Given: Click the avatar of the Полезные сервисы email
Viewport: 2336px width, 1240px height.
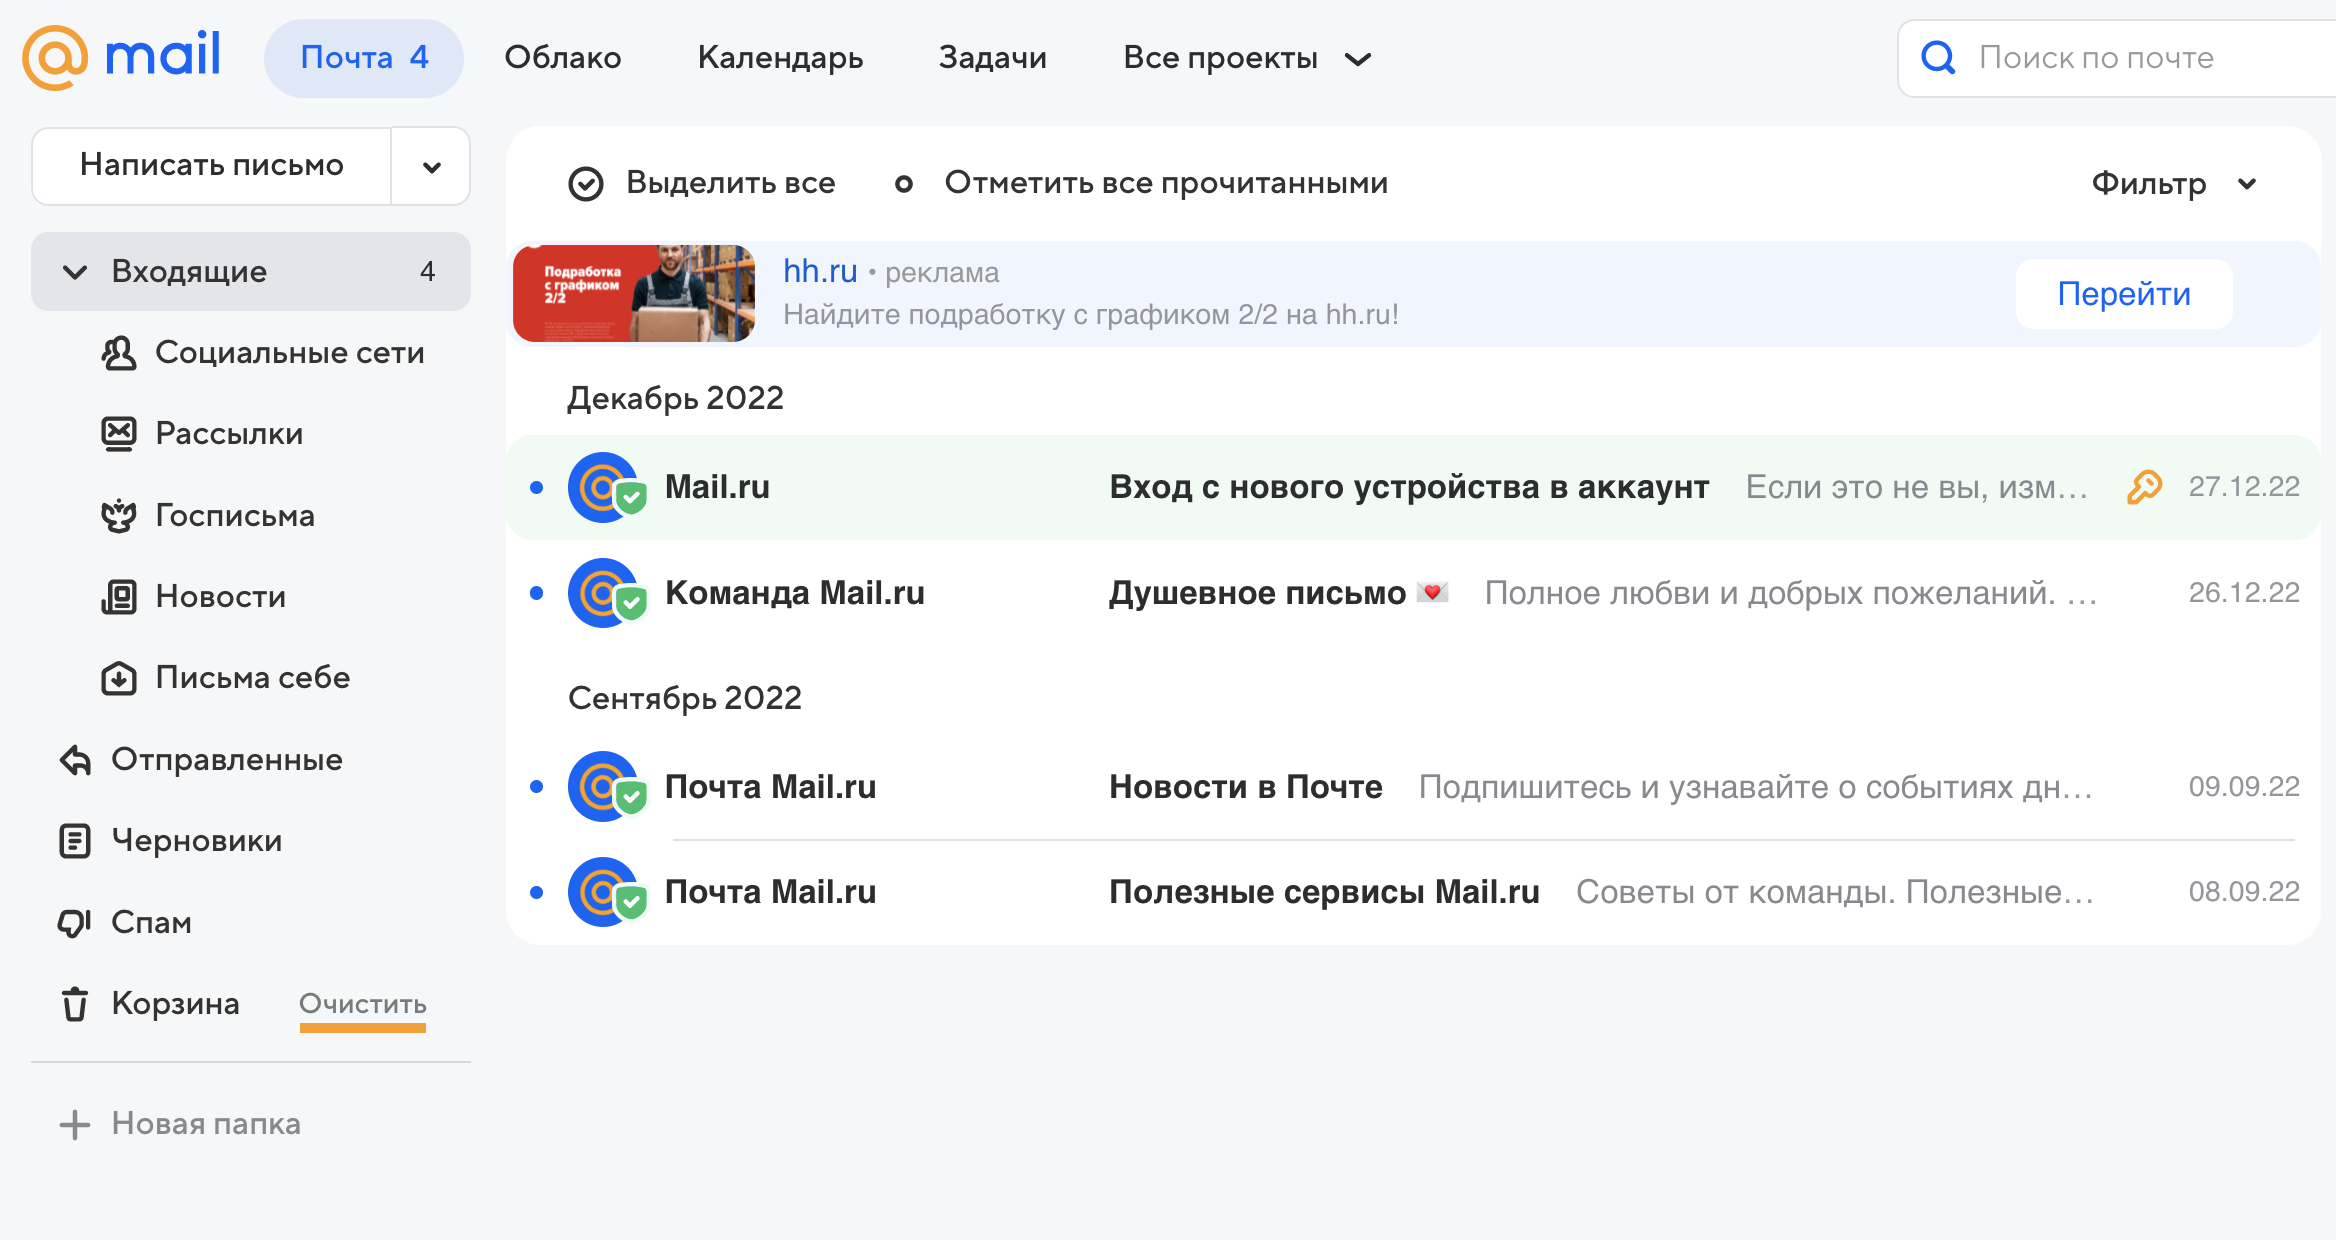Looking at the screenshot, I should 604,892.
